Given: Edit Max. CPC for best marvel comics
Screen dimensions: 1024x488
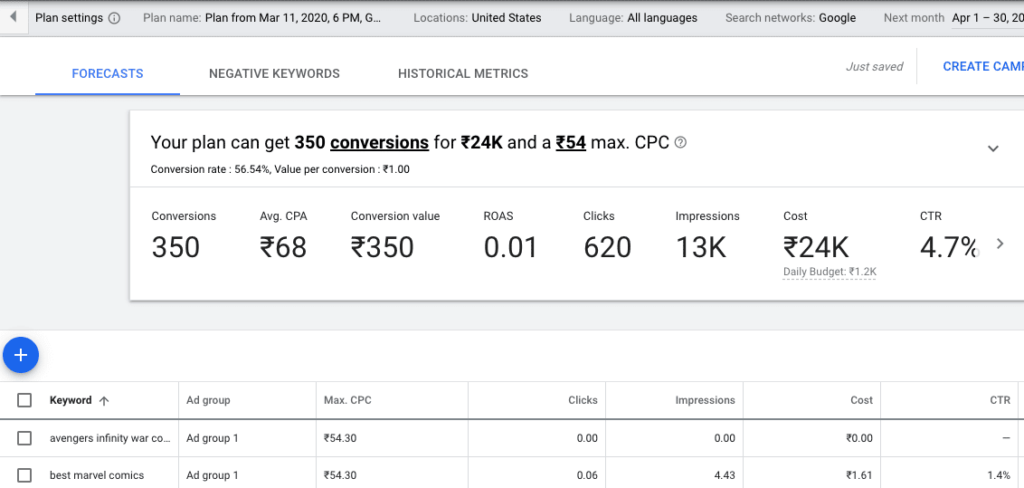Looking at the screenshot, I should click(340, 476).
